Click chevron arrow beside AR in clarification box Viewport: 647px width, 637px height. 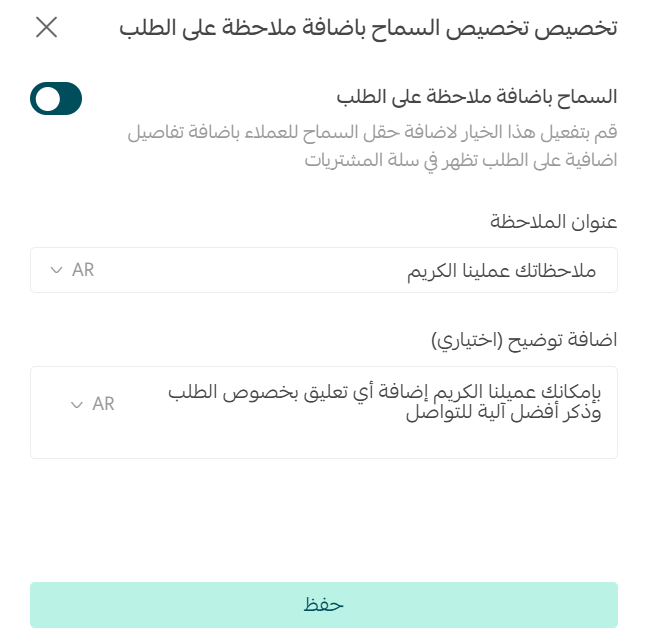tap(77, 405)
